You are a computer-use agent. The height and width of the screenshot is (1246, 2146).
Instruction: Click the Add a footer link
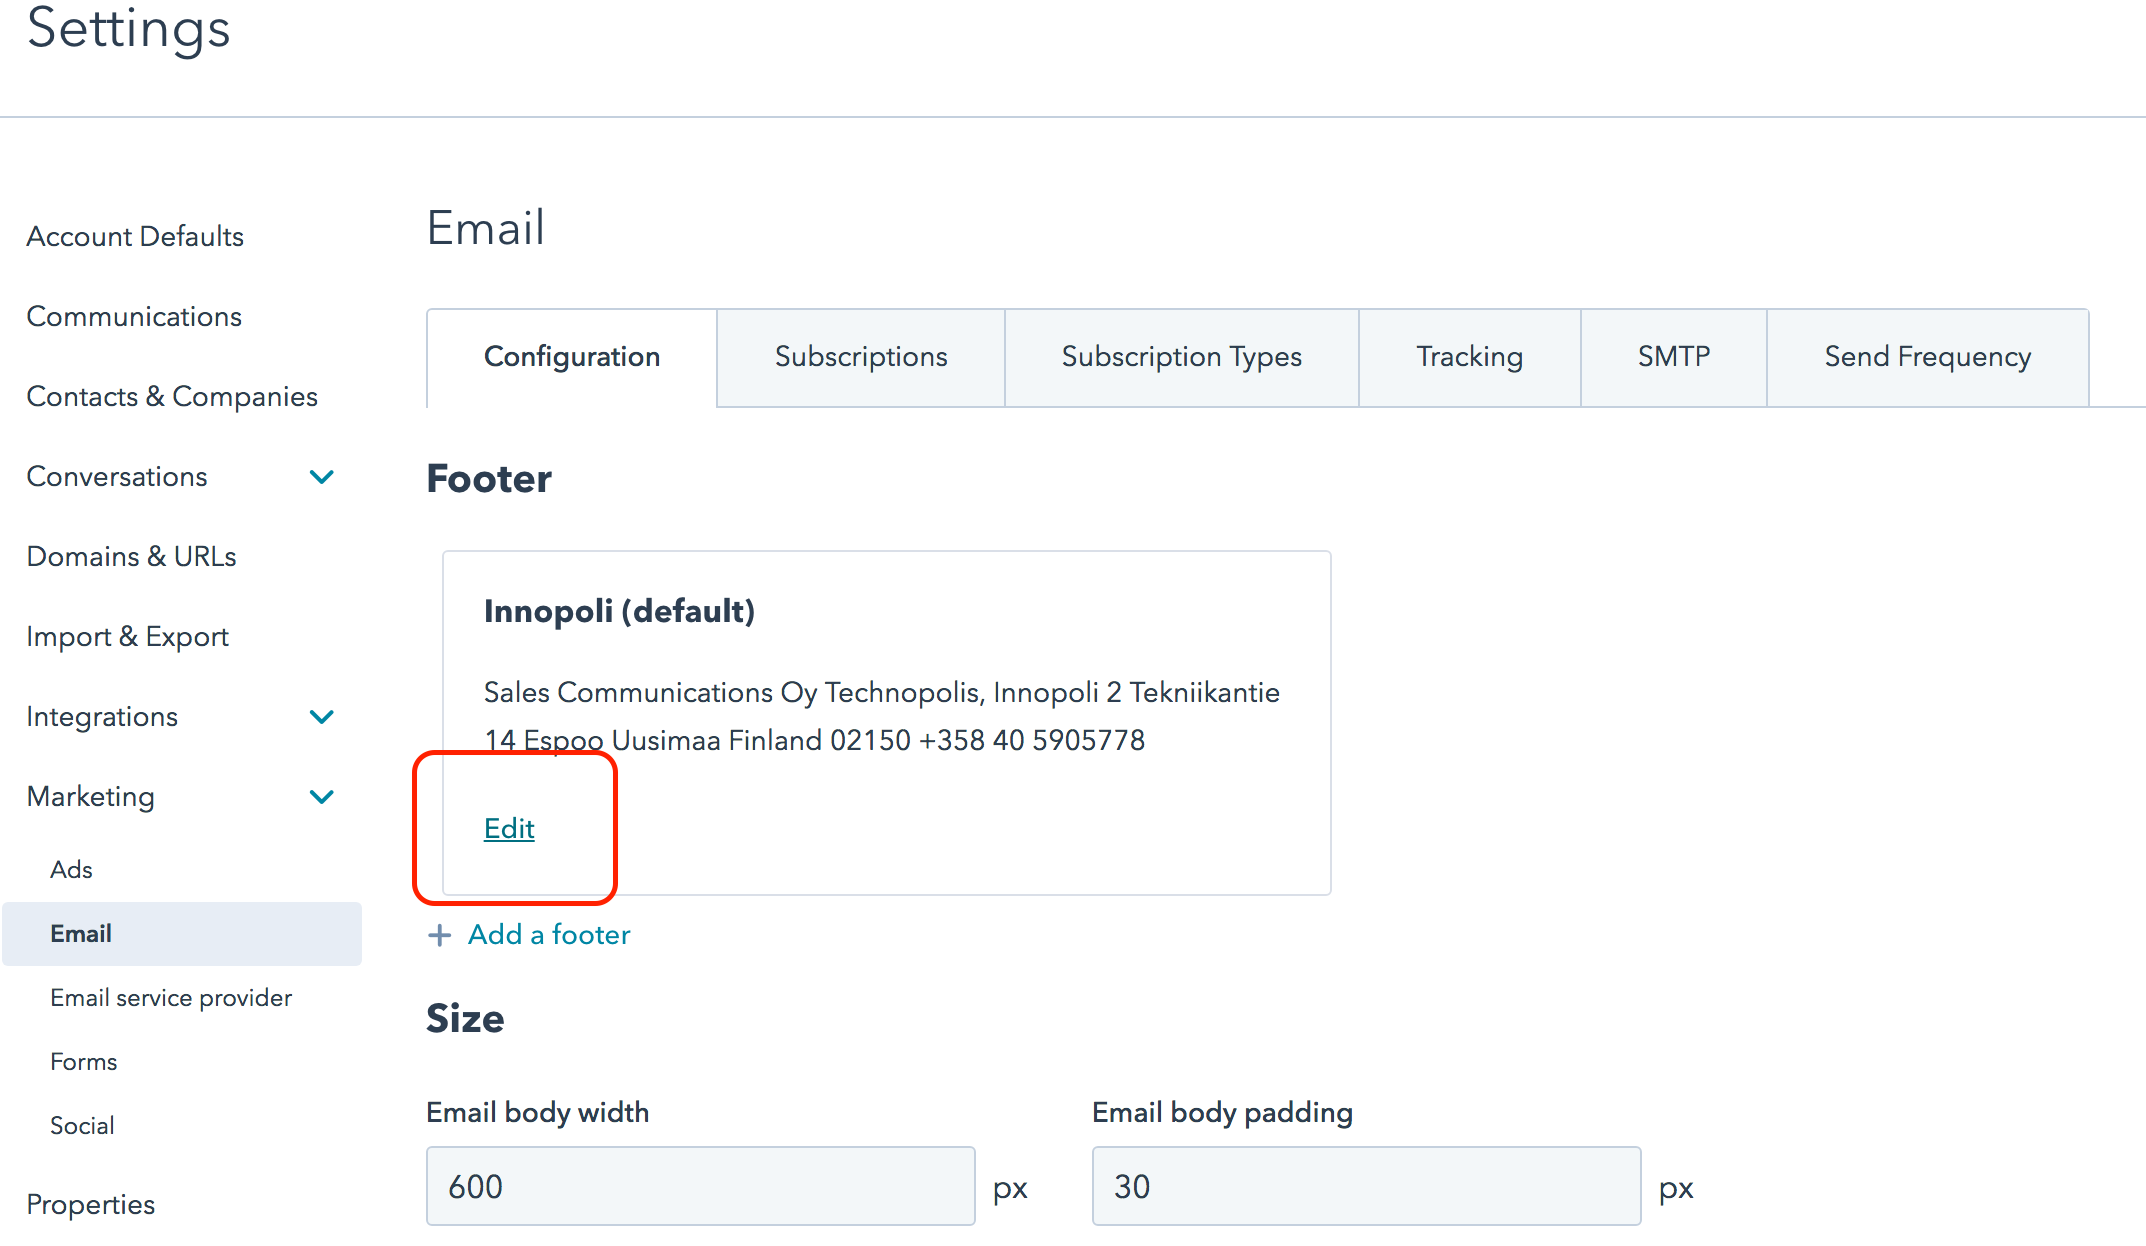point(549,935)
